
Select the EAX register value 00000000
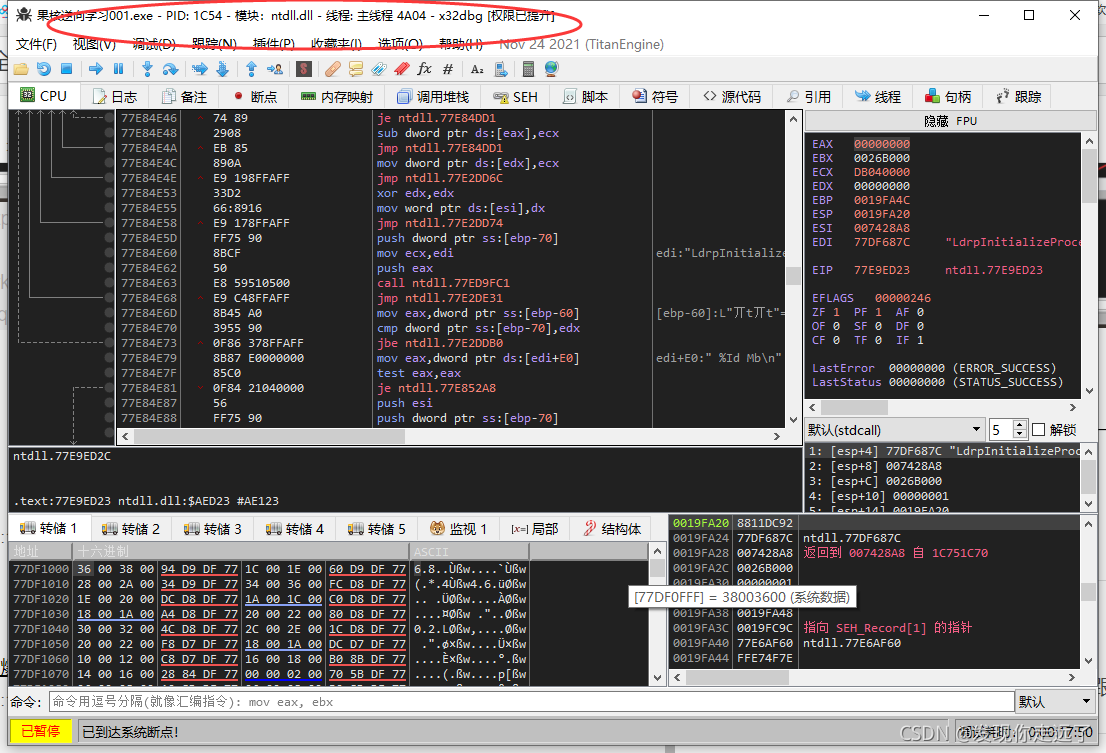[x=882, y=144]
